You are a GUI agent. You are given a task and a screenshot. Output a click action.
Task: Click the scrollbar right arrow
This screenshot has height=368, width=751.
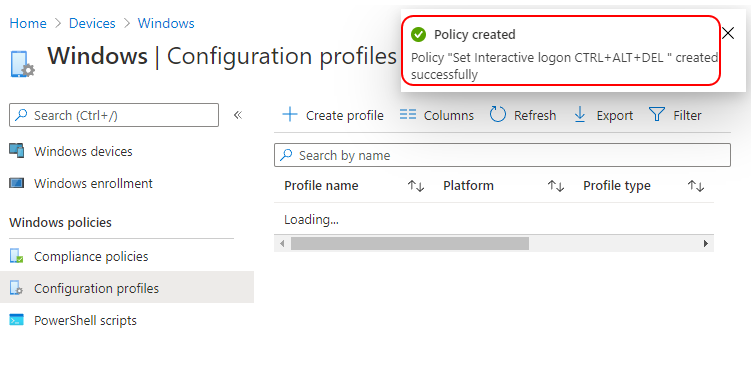coord(705,243)
